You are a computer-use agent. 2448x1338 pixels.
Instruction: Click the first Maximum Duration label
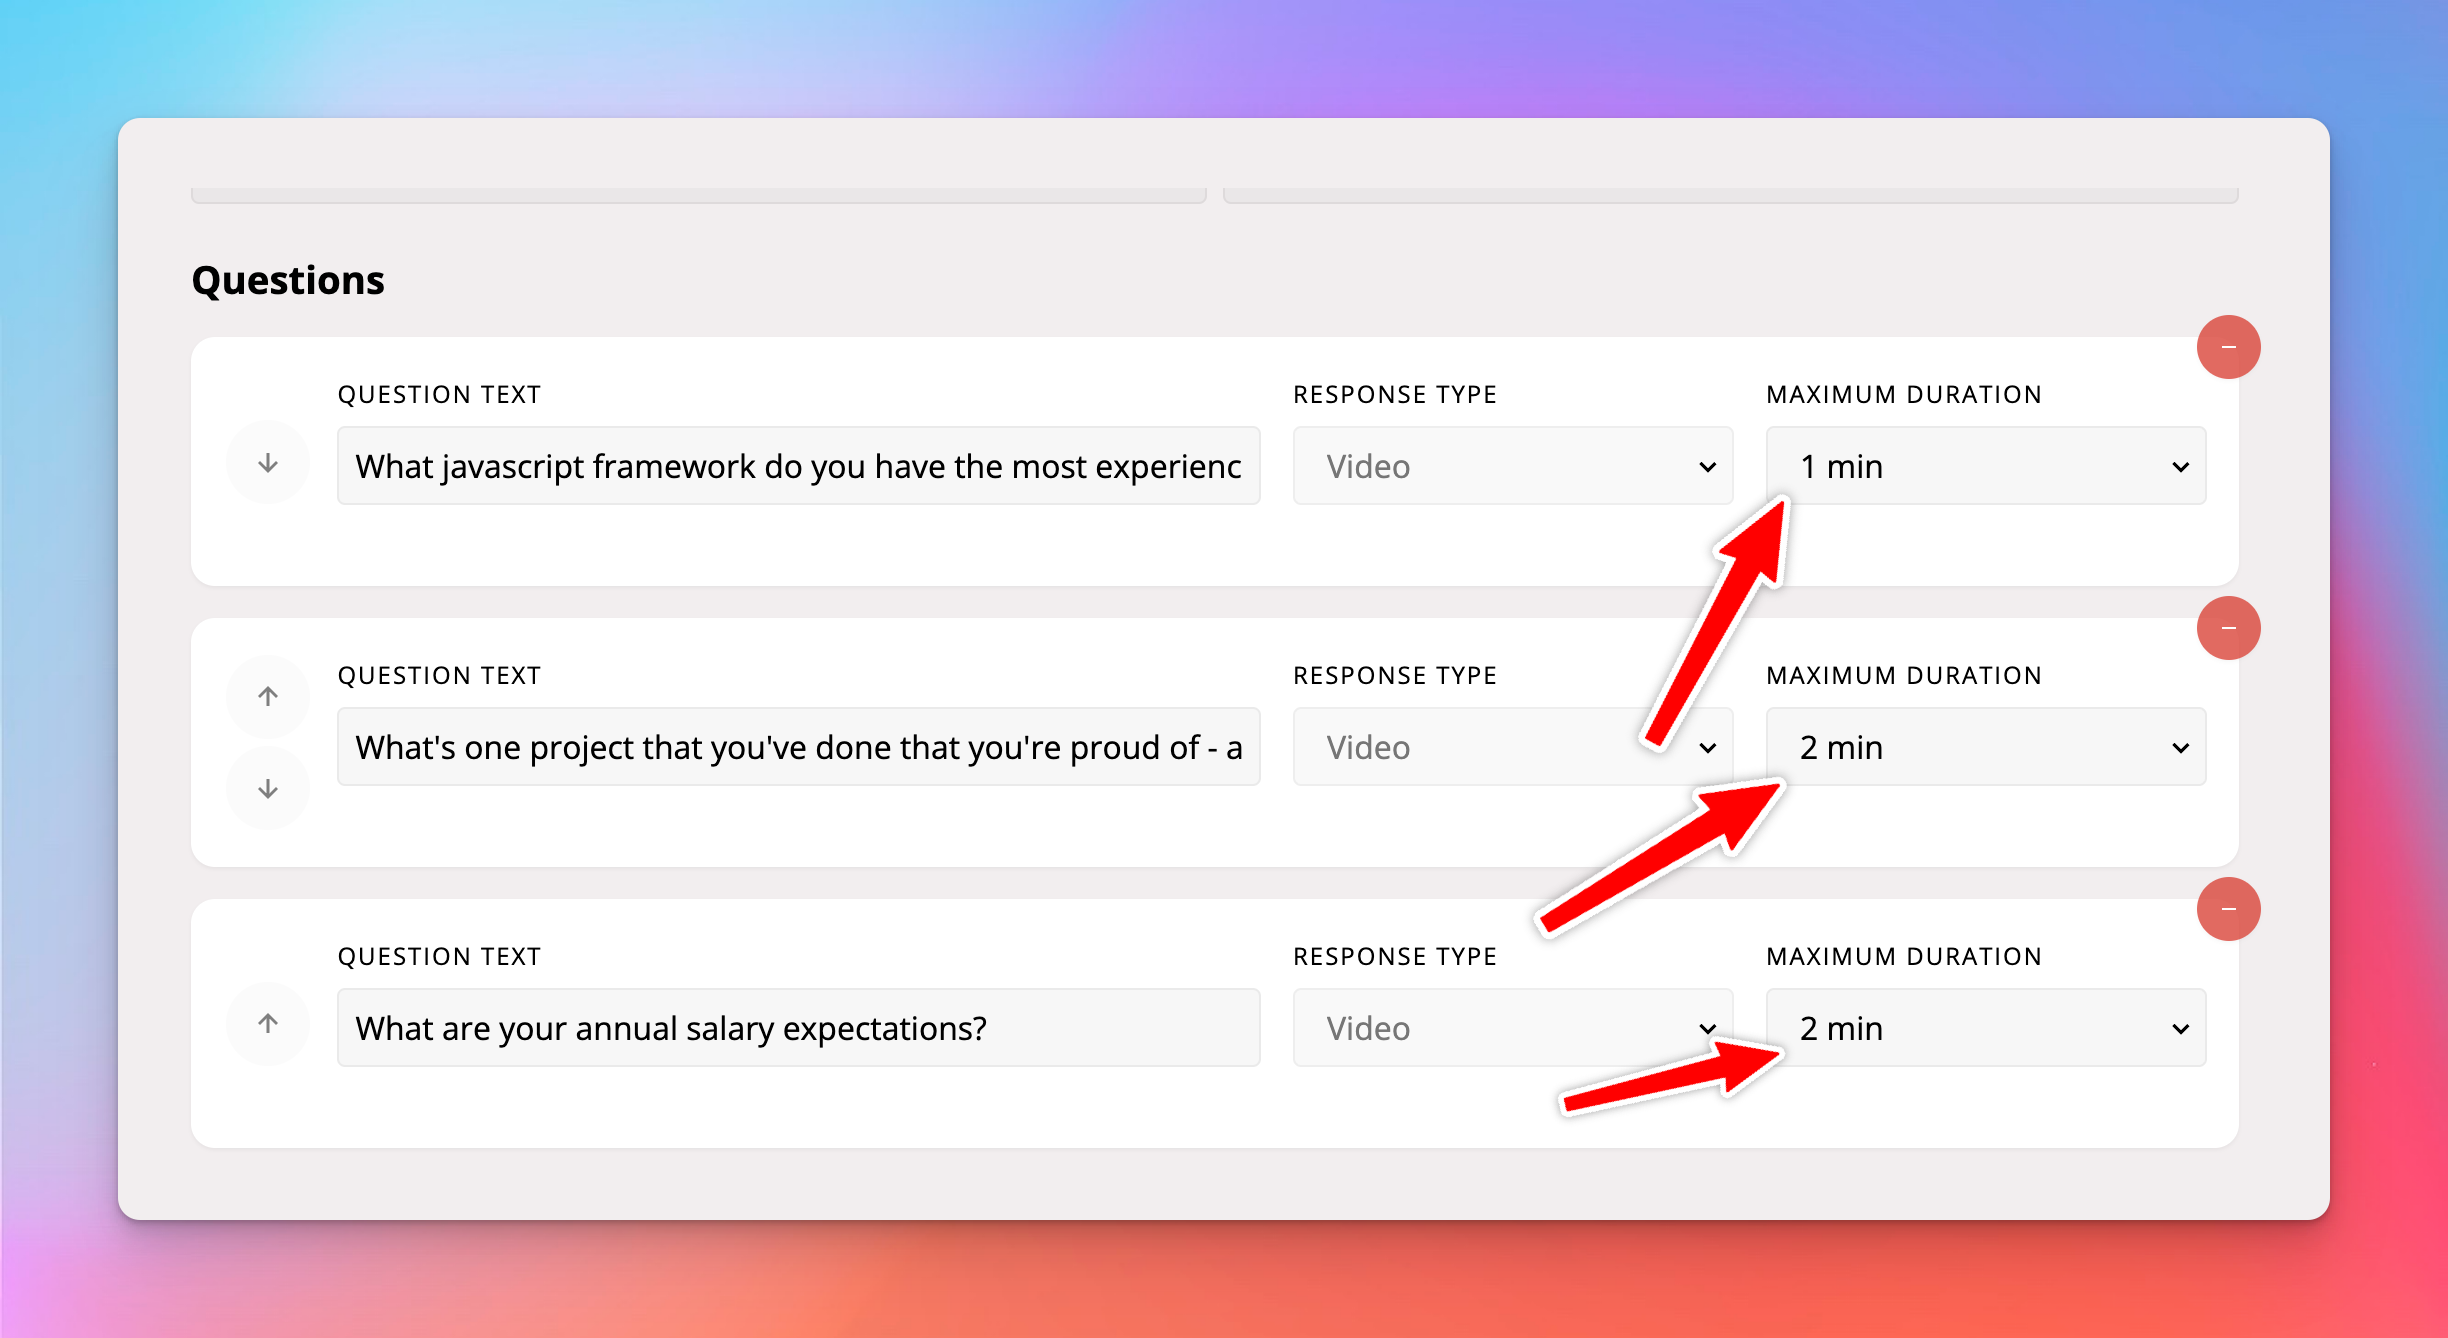1904,395
